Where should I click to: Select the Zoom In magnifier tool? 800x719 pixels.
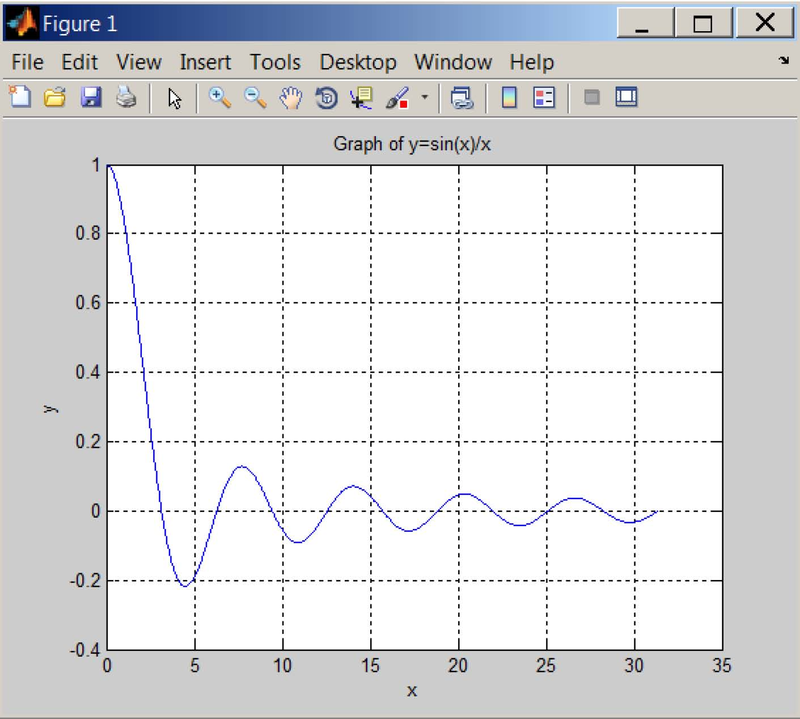tap(220, 97)
